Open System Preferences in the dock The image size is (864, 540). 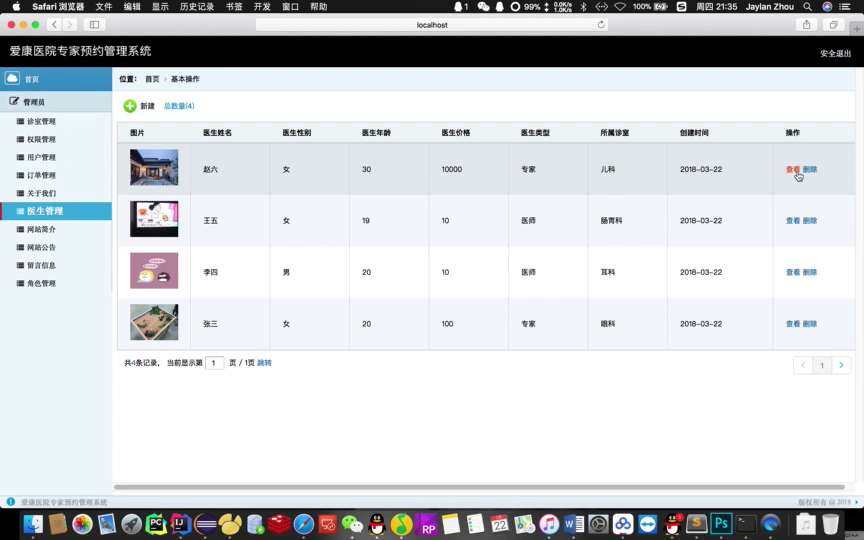[598, 524]
